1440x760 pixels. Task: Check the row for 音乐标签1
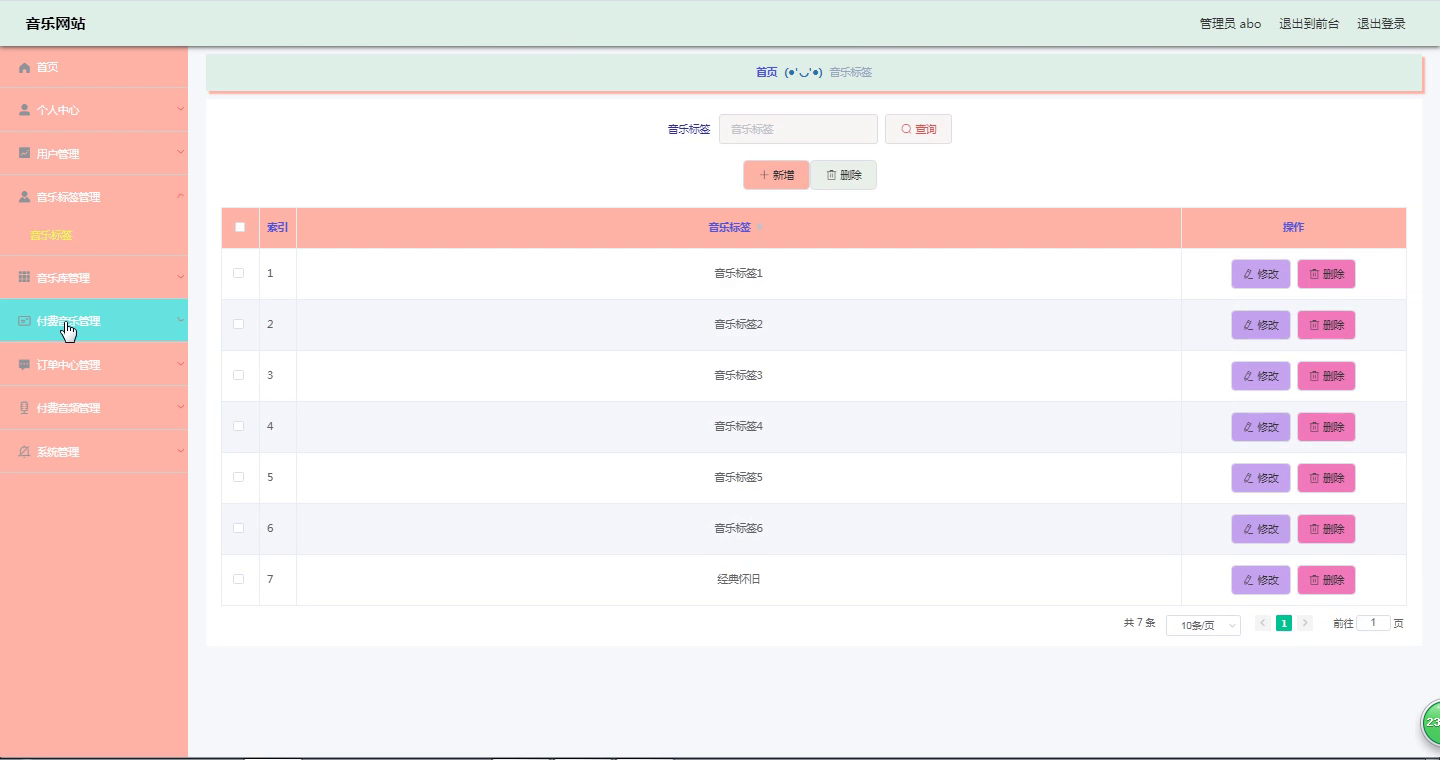click(x=238, y=273)
